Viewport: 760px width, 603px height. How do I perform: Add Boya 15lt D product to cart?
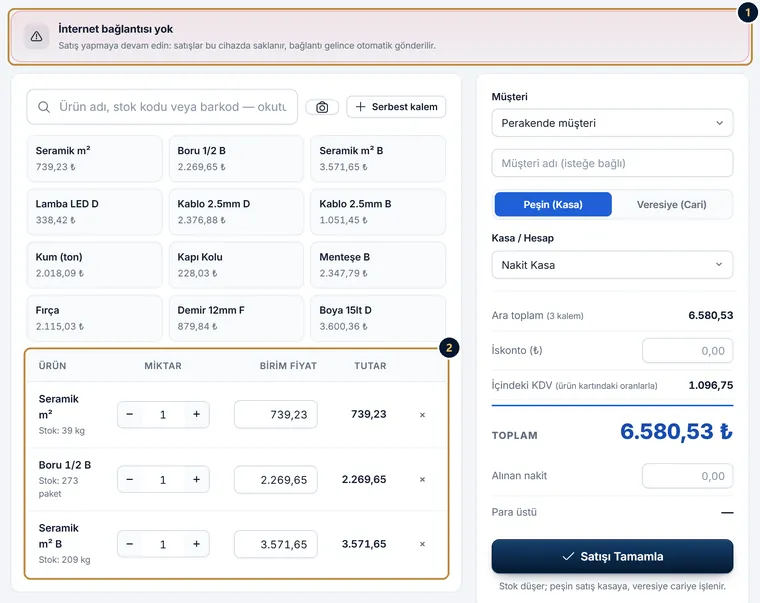tap(378, 318)
